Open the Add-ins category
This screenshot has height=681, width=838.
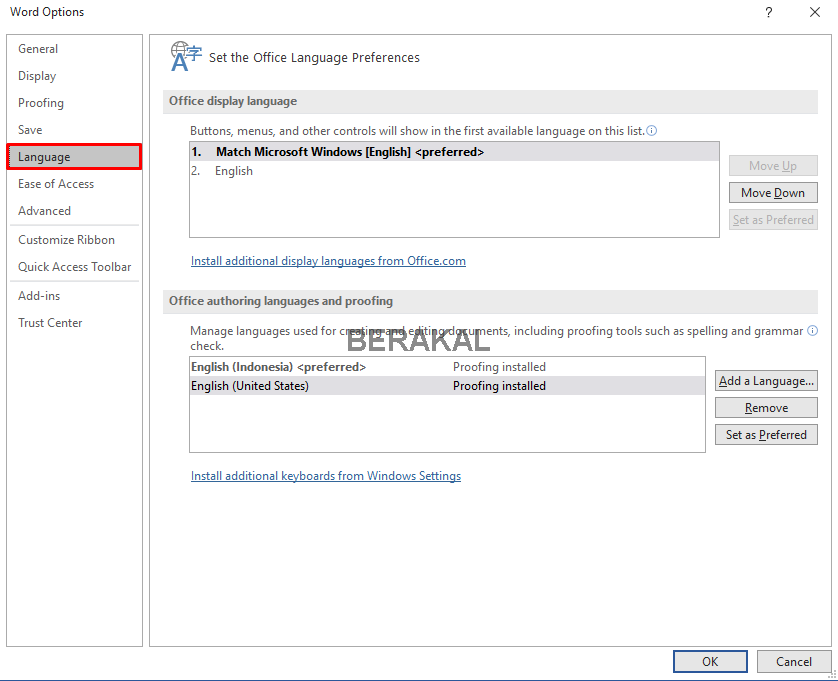(74, 296)
